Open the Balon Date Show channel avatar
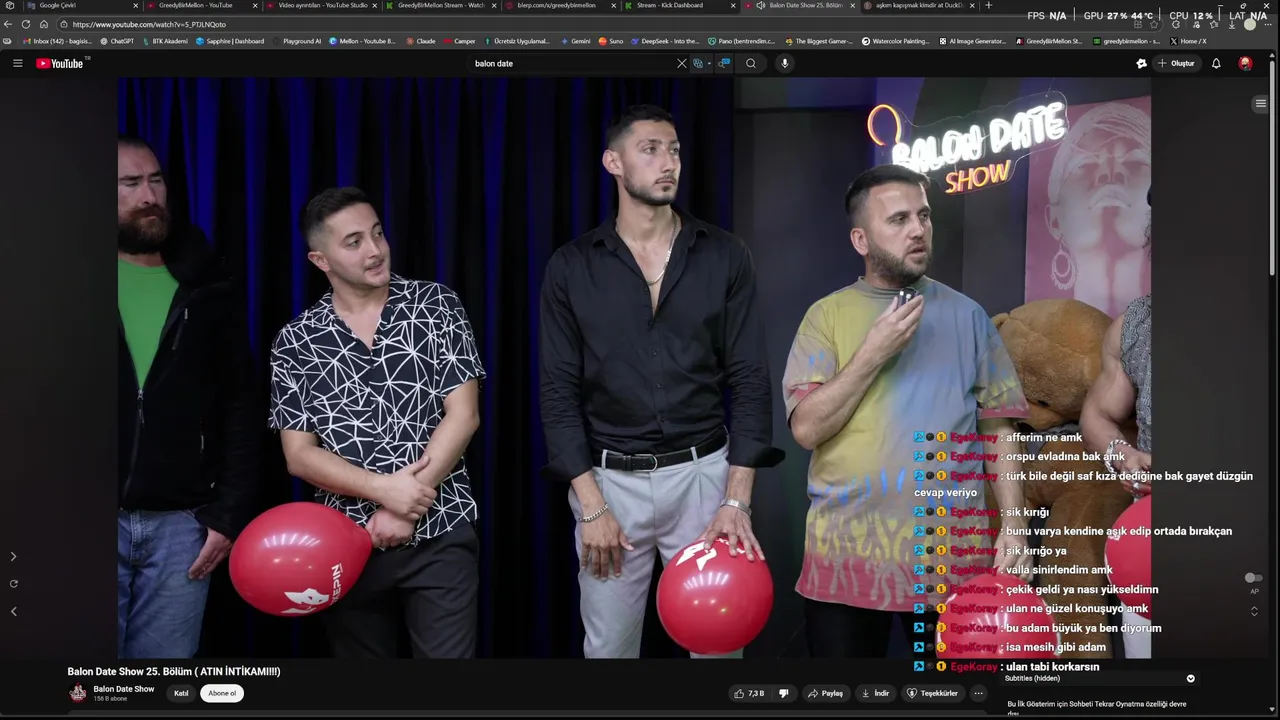 (77, 693)
